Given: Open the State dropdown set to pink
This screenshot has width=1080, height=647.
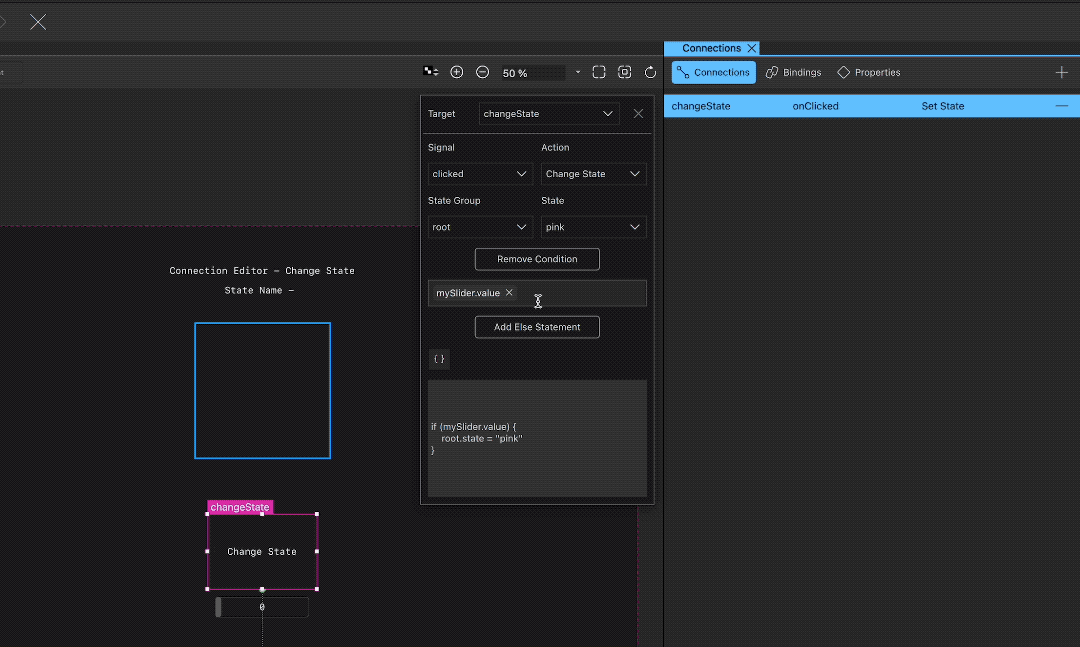Looking at the screenshot, I should [x=593, y=226].
